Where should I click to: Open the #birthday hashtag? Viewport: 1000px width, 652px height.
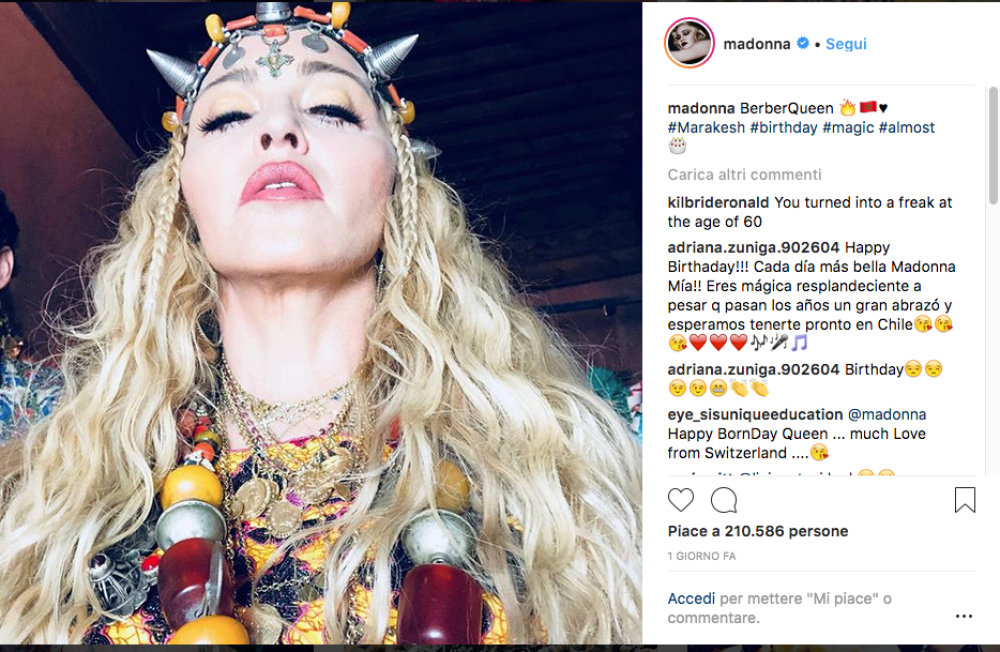pos(783,127)
